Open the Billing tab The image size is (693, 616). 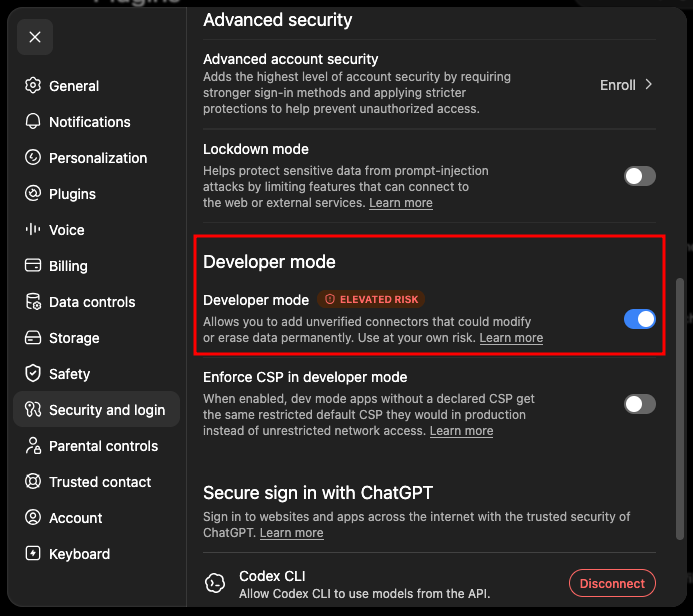[96, 266]
